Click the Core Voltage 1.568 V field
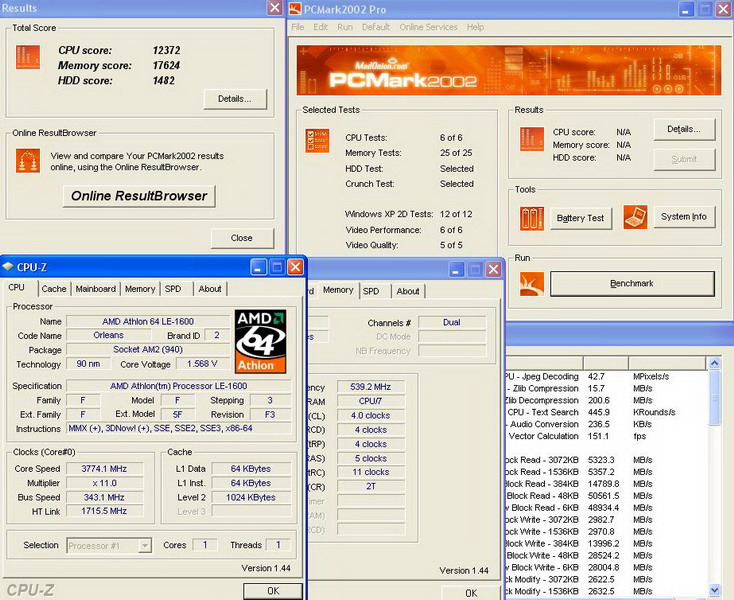Image resolution: width=734 pixels, height=600 pixels. coord(202,364)
